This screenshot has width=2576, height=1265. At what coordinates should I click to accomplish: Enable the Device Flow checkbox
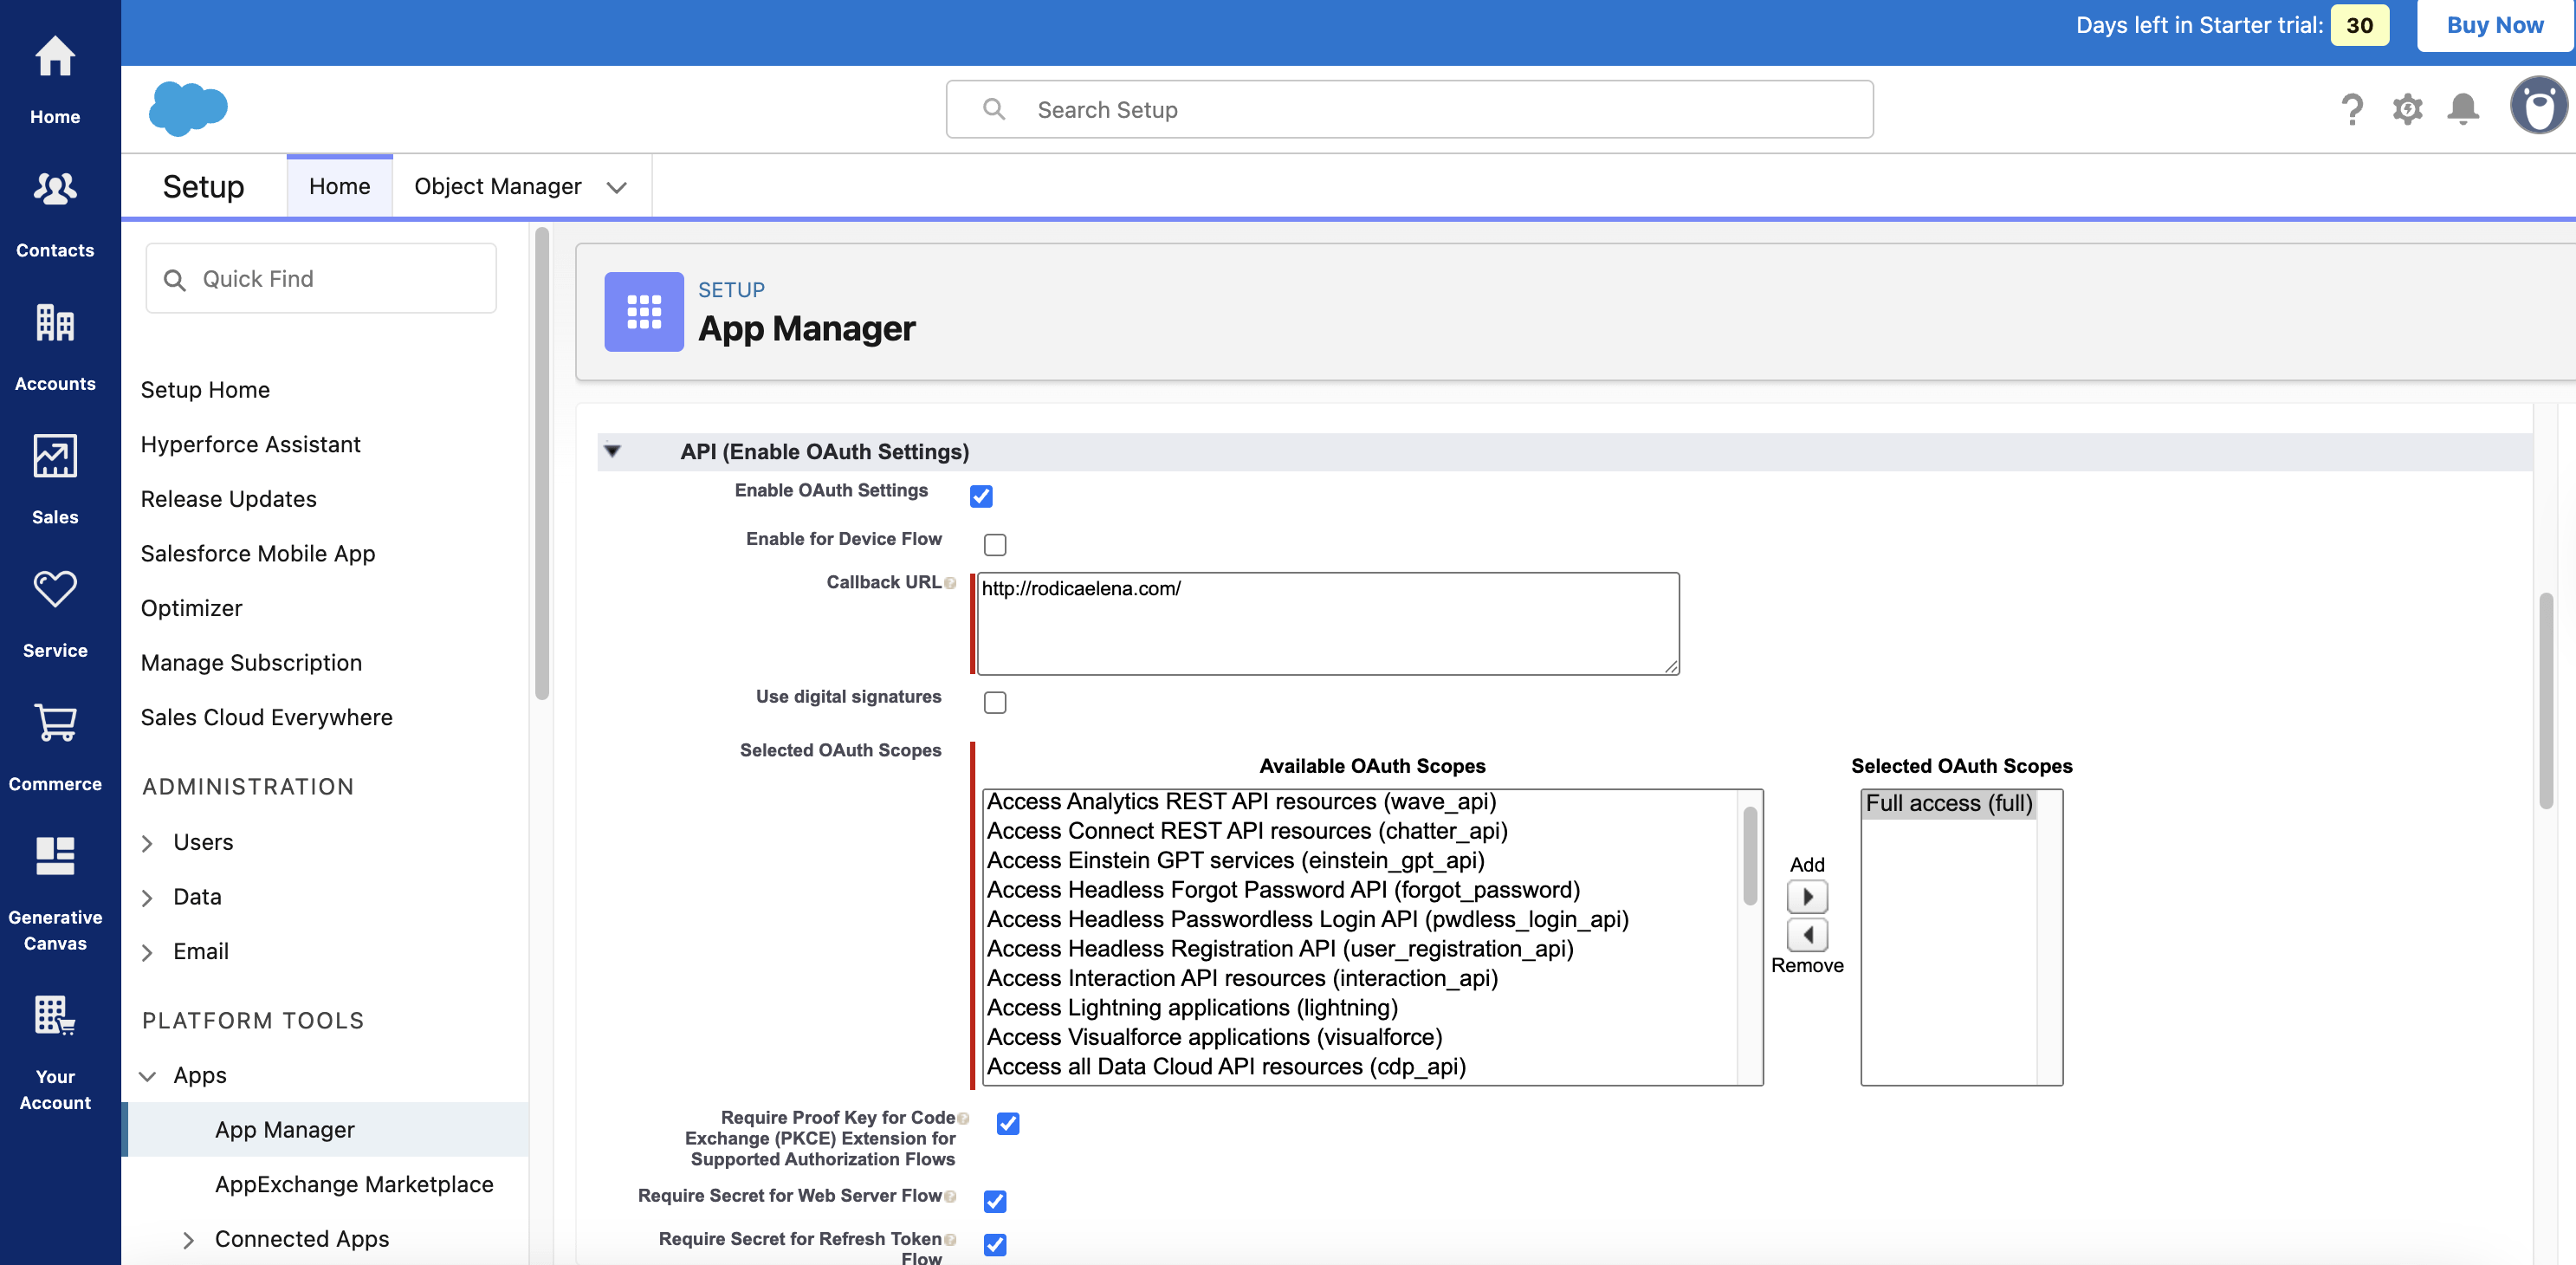[x=994, y=545]
